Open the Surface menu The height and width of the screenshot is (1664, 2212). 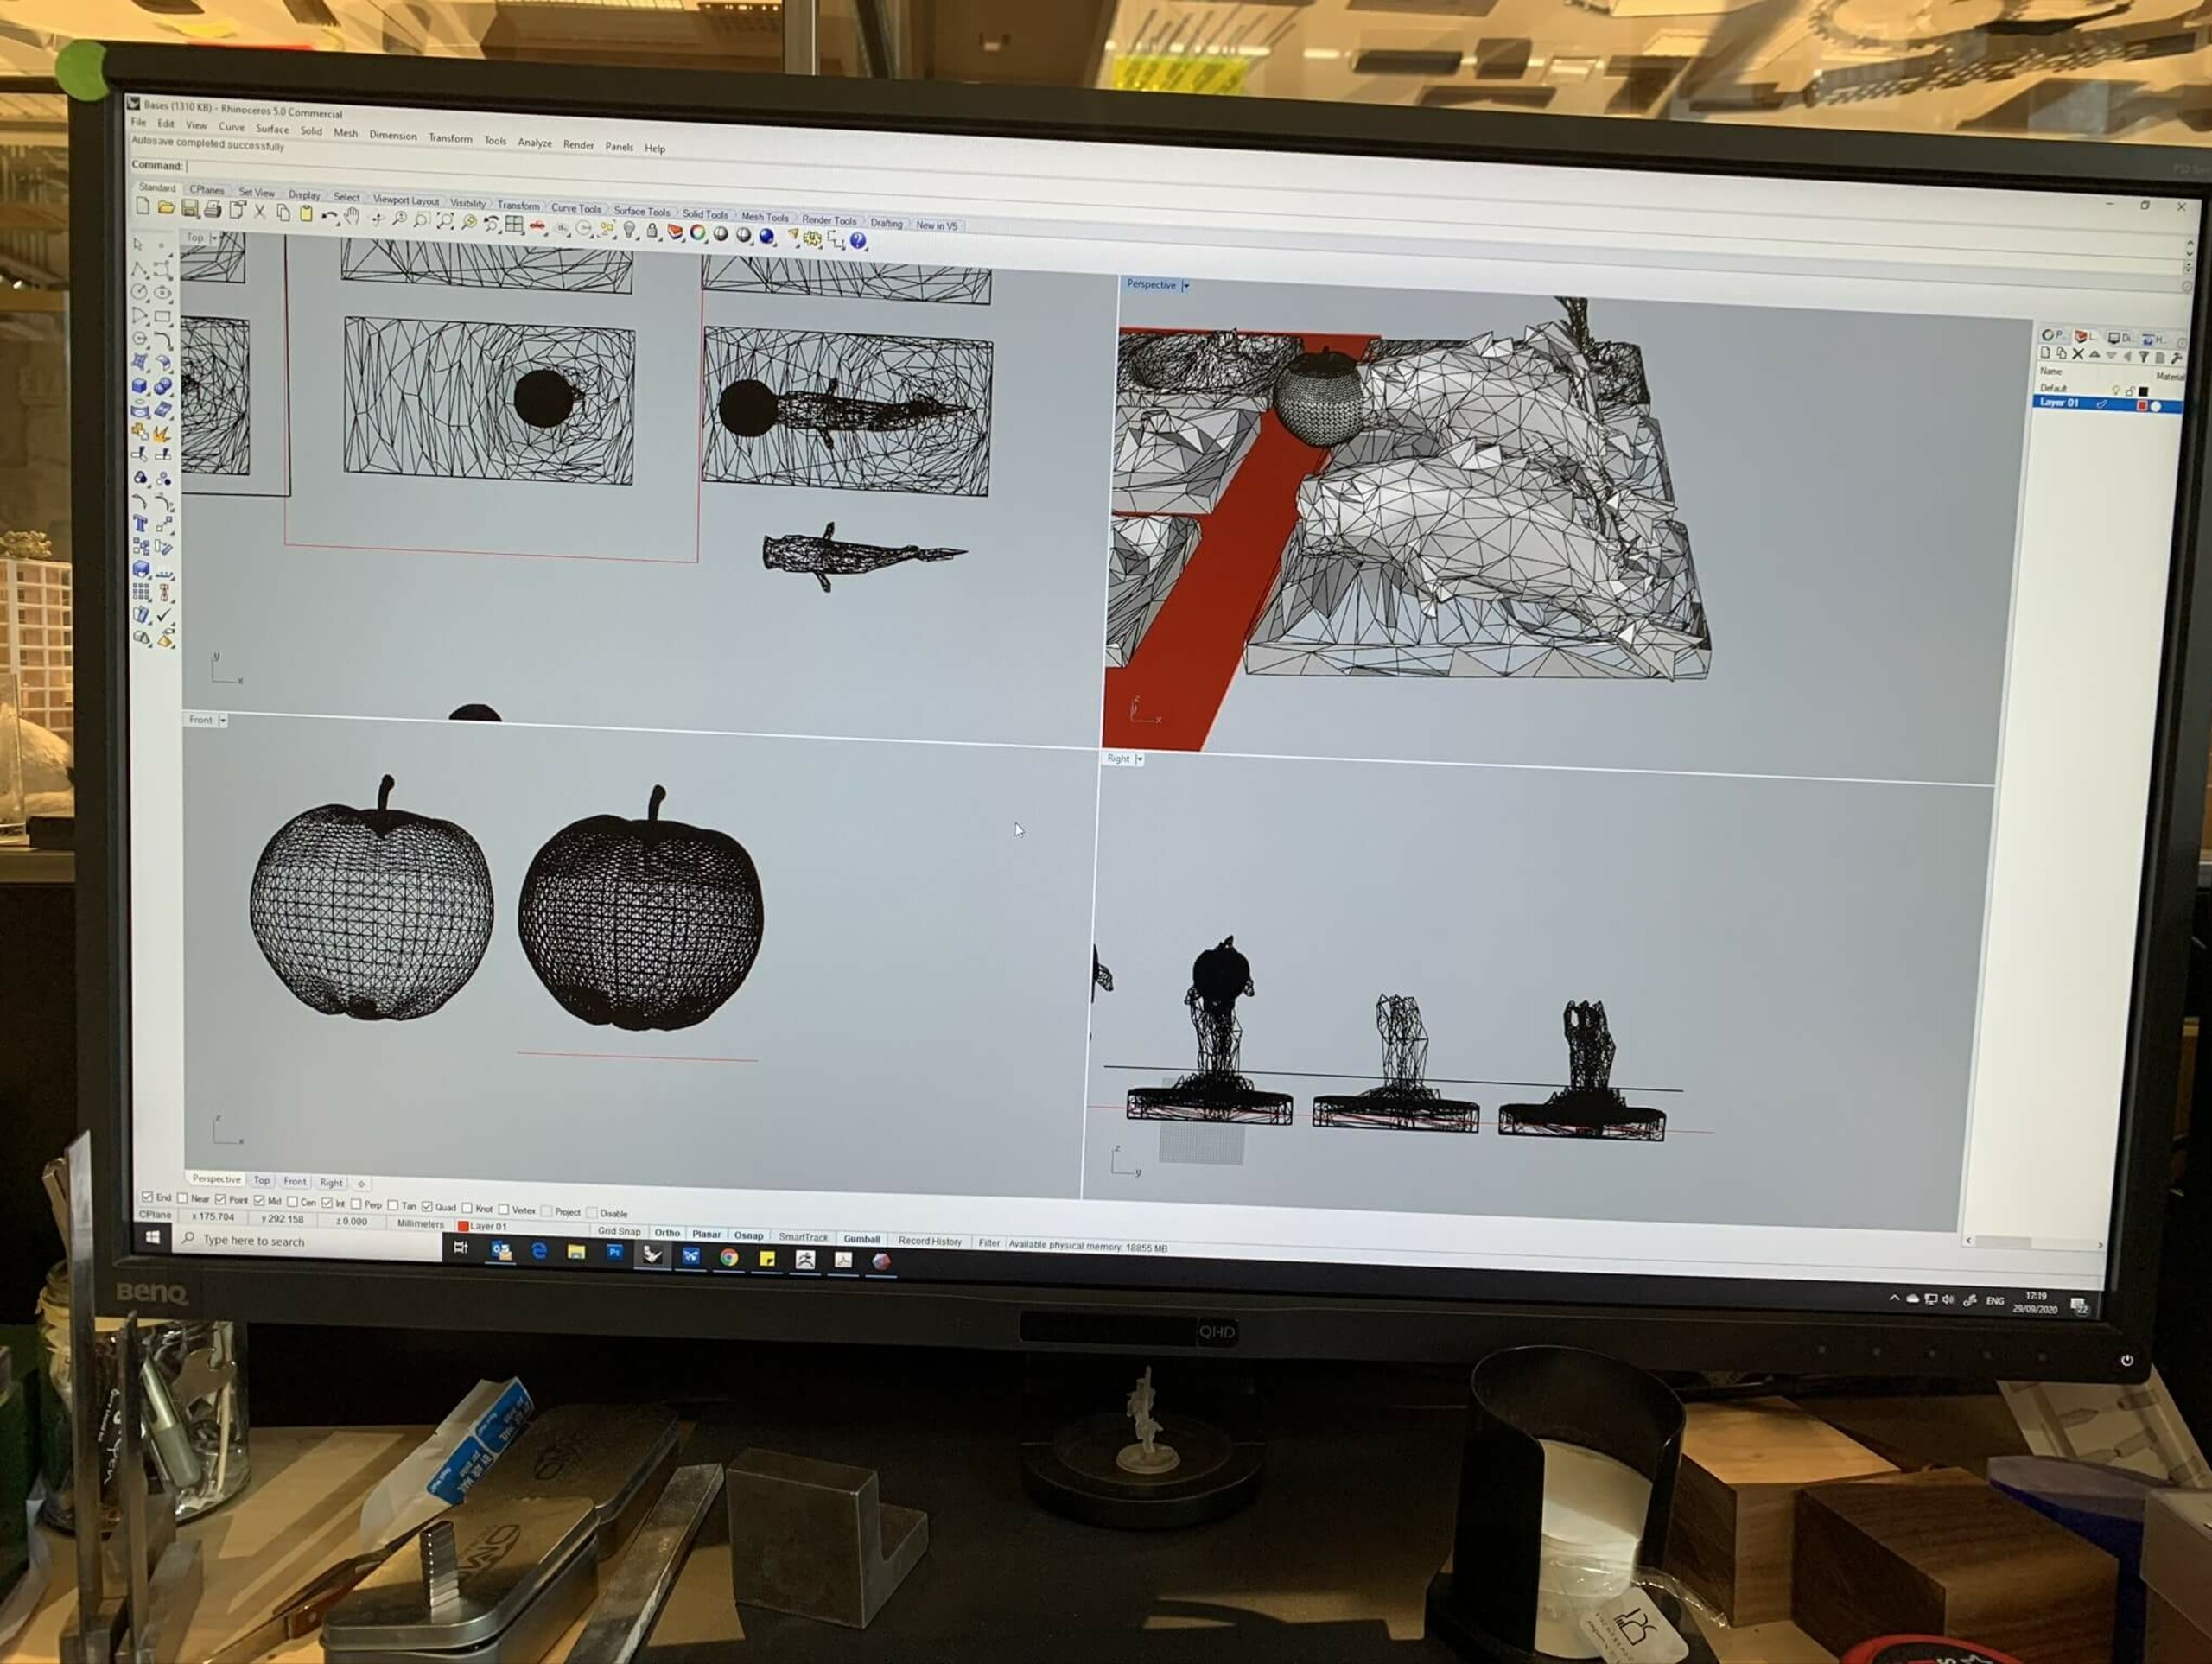pyautogui.click(x=272, y=128)
